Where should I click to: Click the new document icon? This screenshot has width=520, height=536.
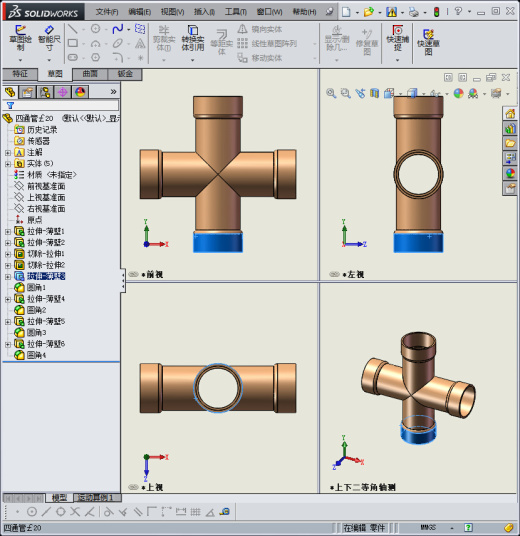click(x=346, y=12)
